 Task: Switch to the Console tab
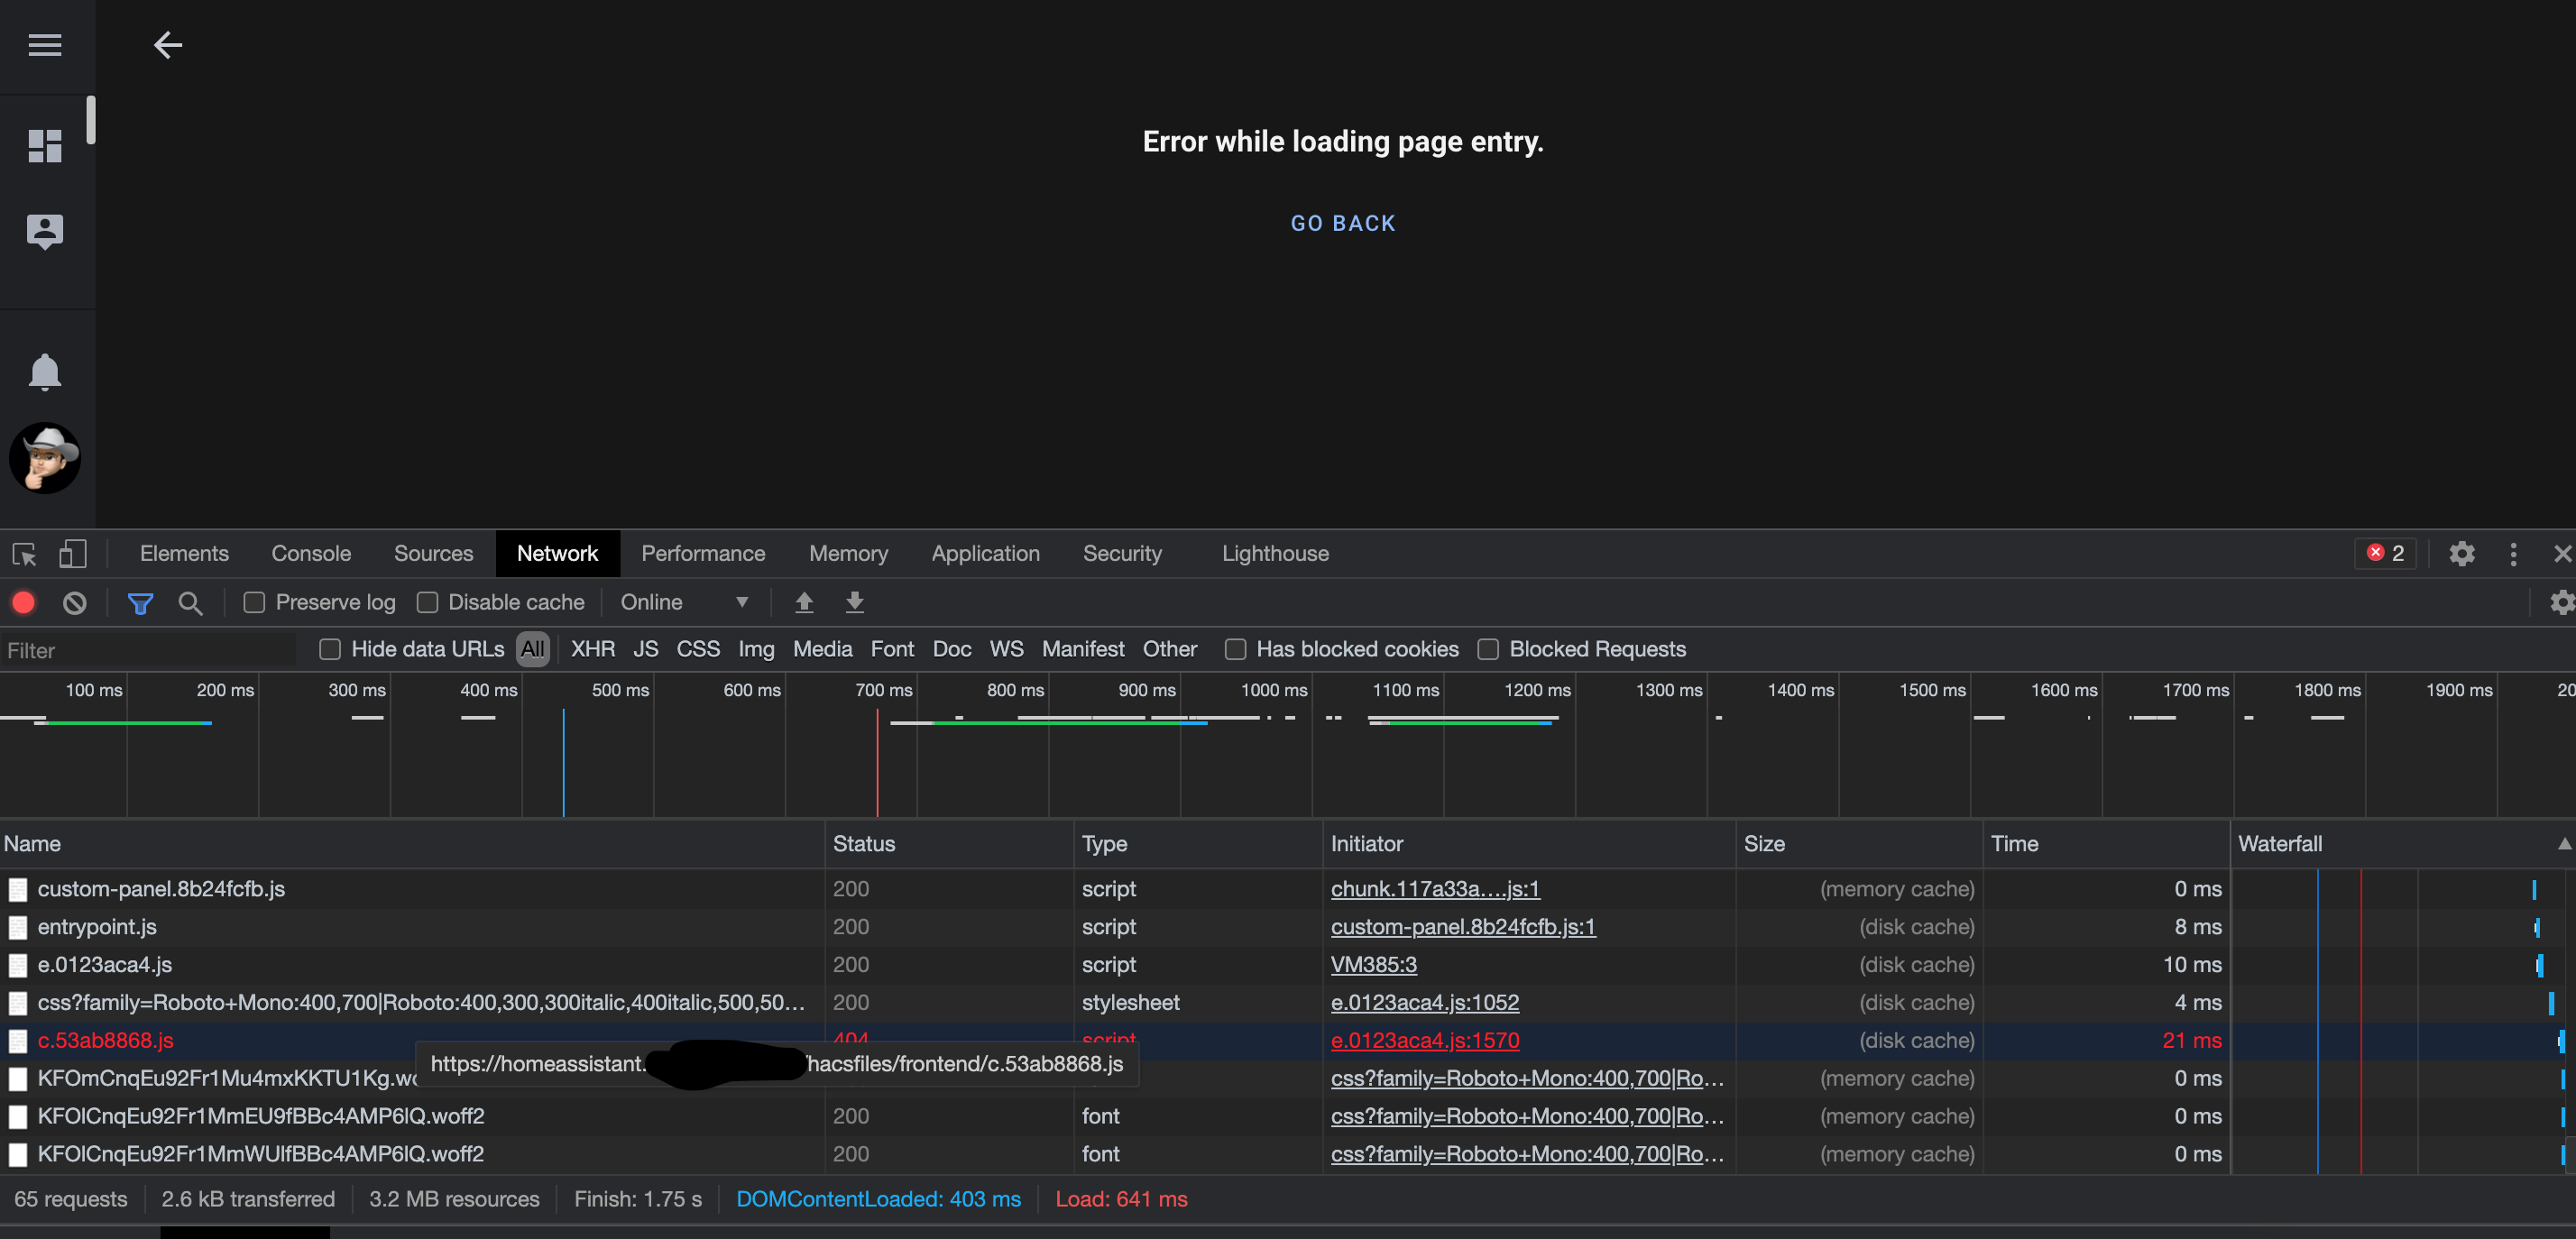pyautogui.click(x=311, y=553)
